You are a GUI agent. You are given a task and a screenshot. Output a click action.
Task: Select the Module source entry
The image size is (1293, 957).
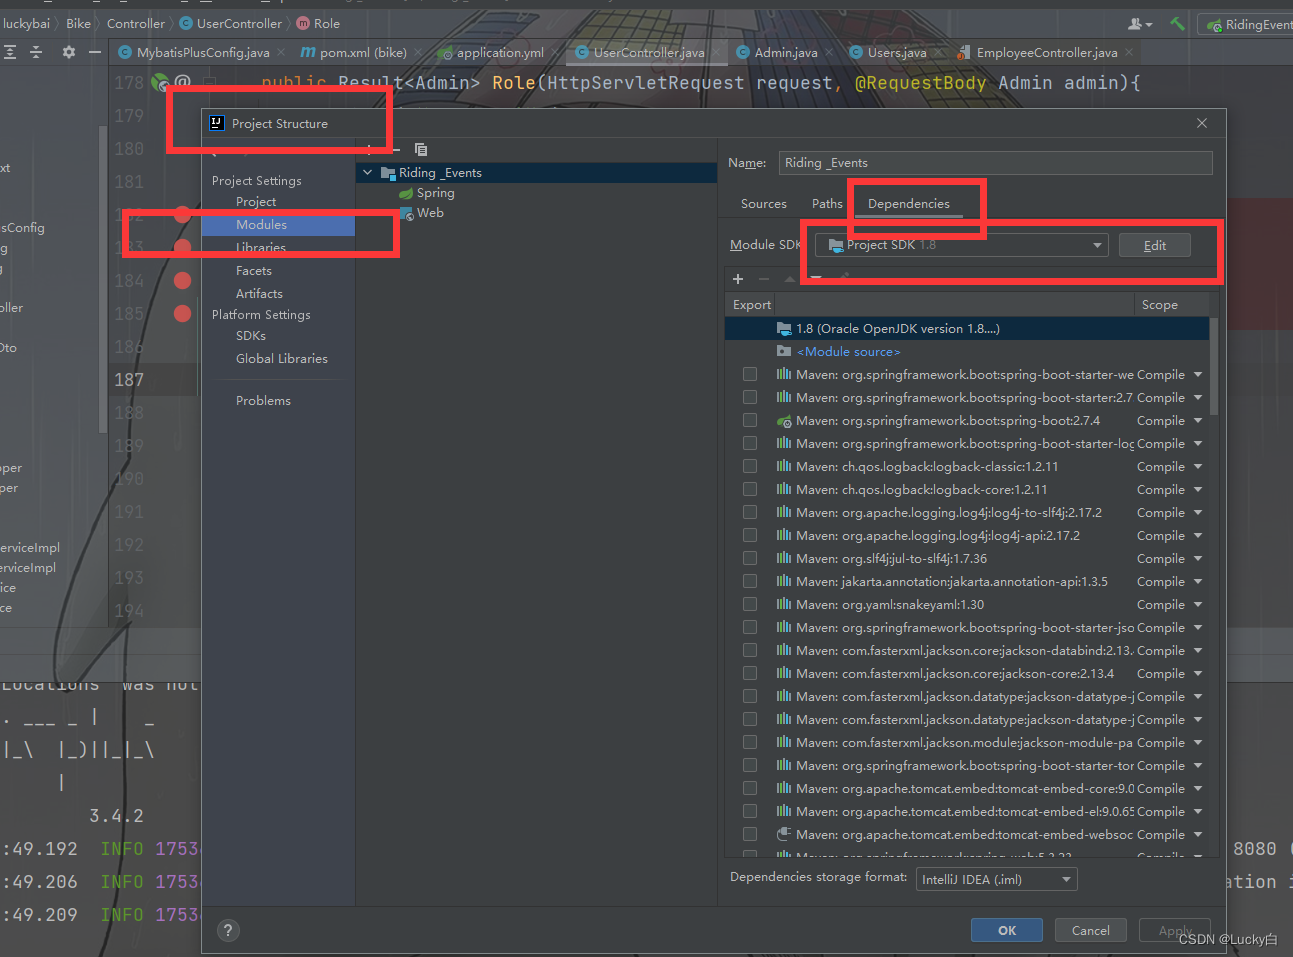849,352
